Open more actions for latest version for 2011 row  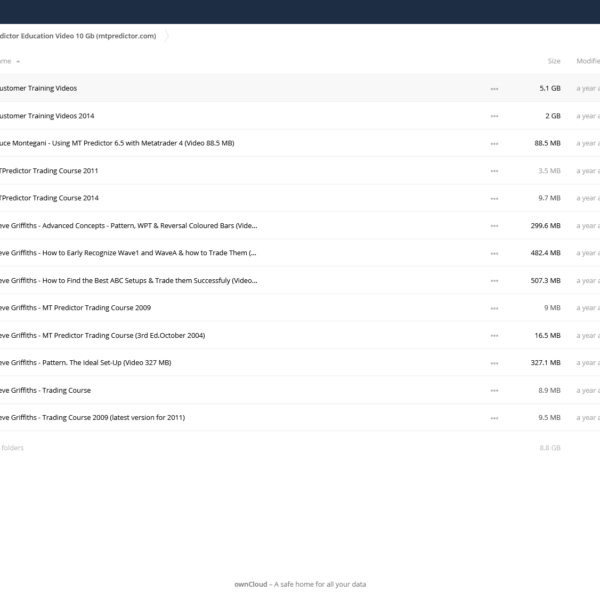pyautogui.click(x=494, y=418)
